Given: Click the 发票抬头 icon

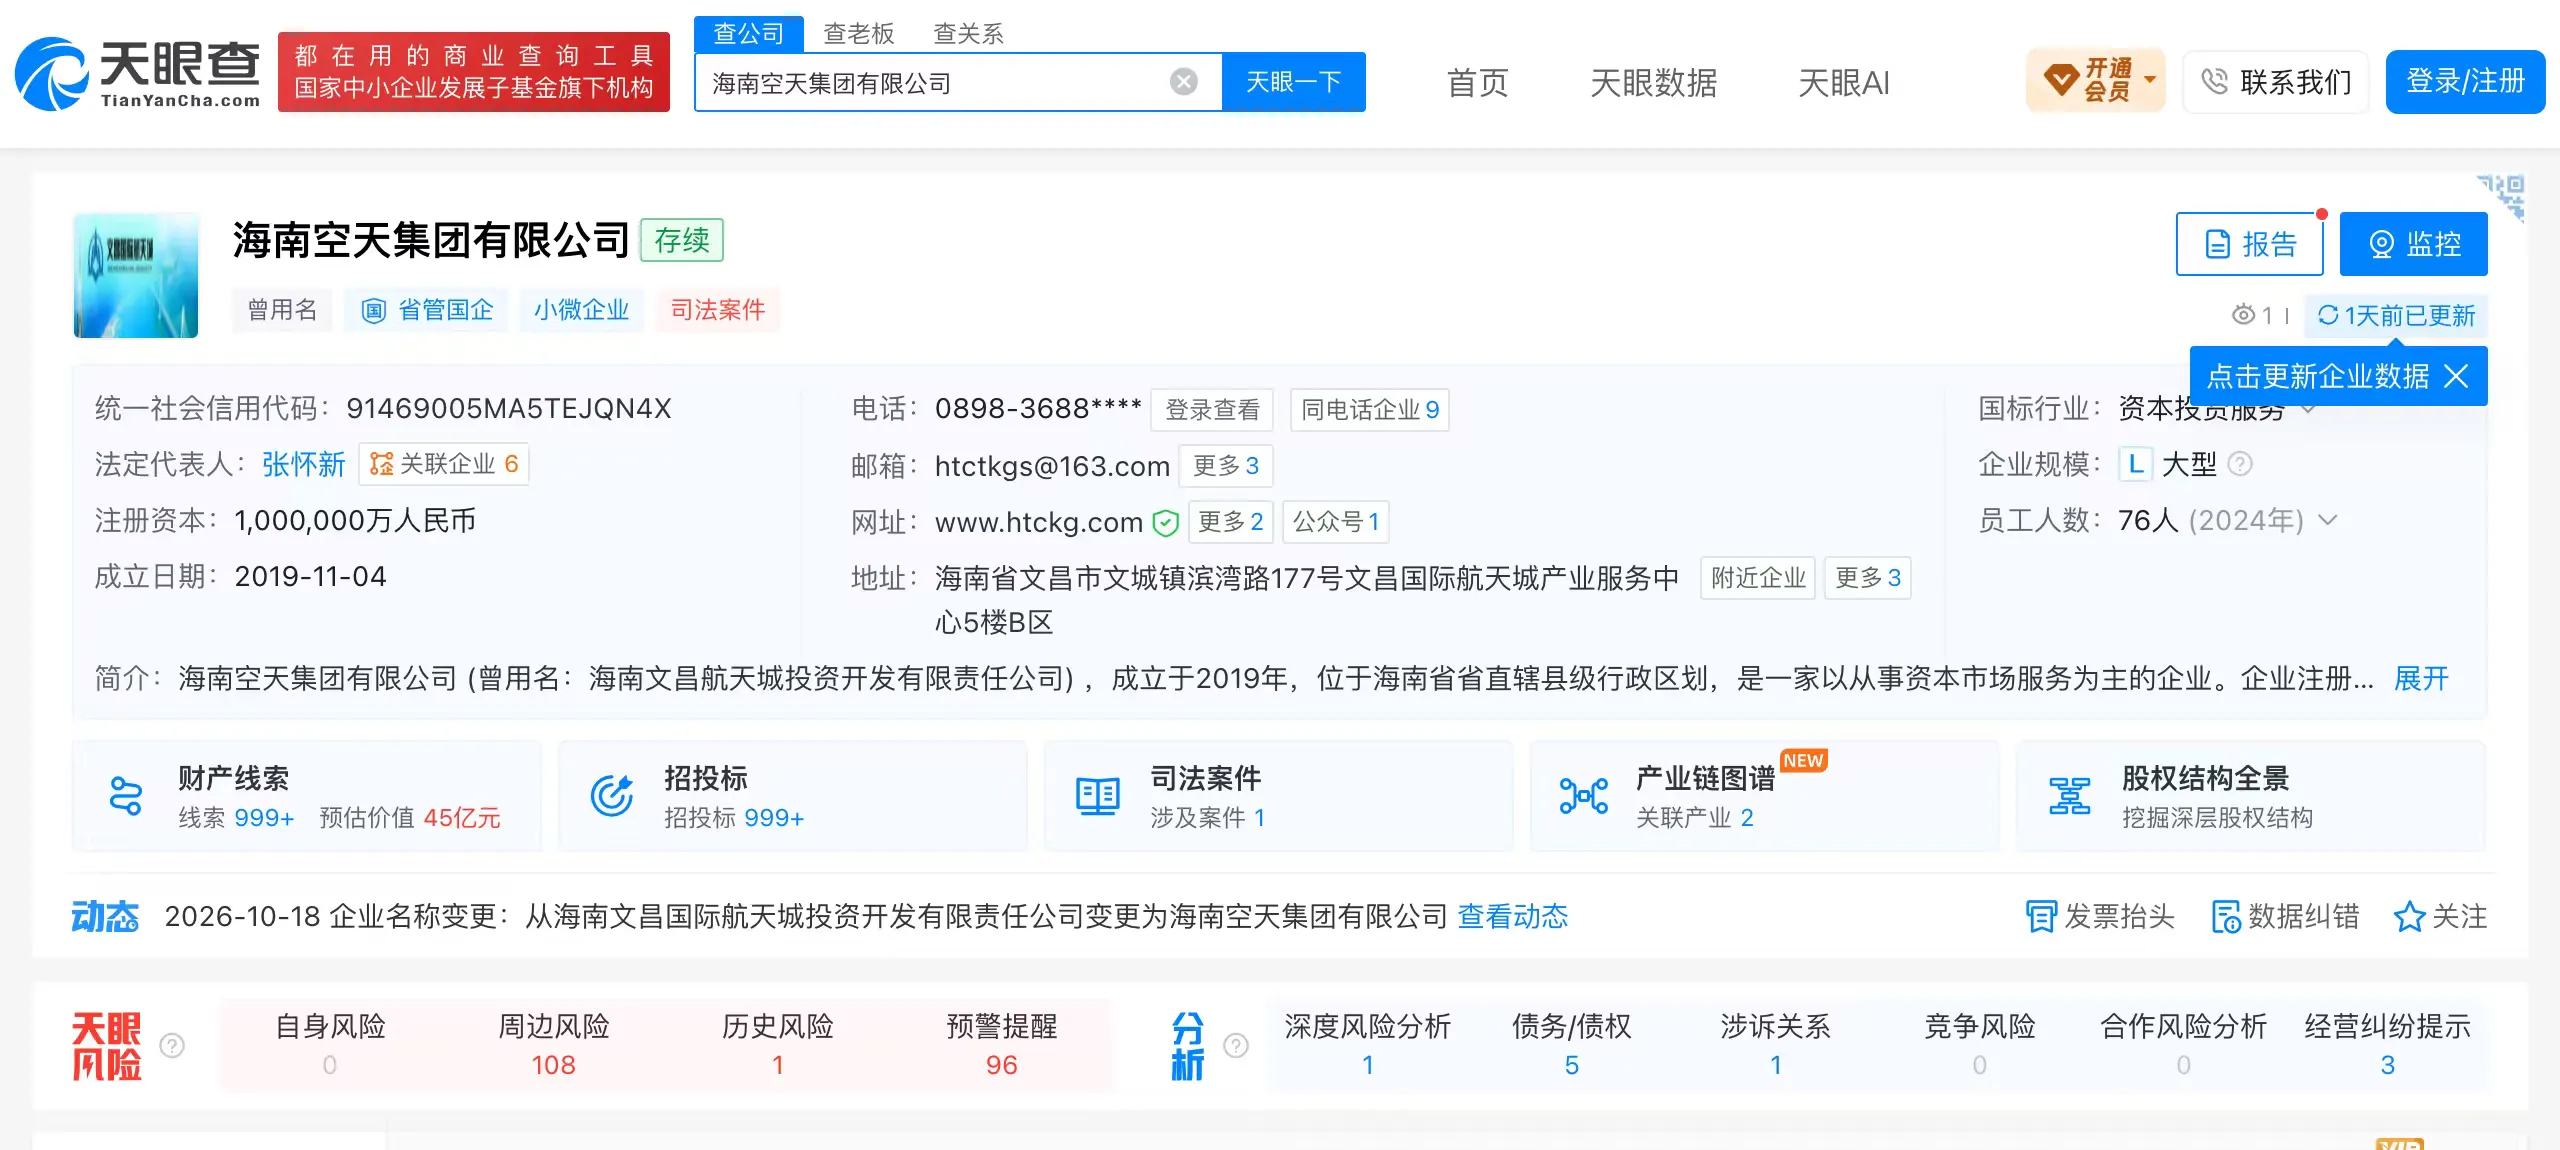Looking at the screenshot, I should pyautogui.click(x=2041, y=916).
